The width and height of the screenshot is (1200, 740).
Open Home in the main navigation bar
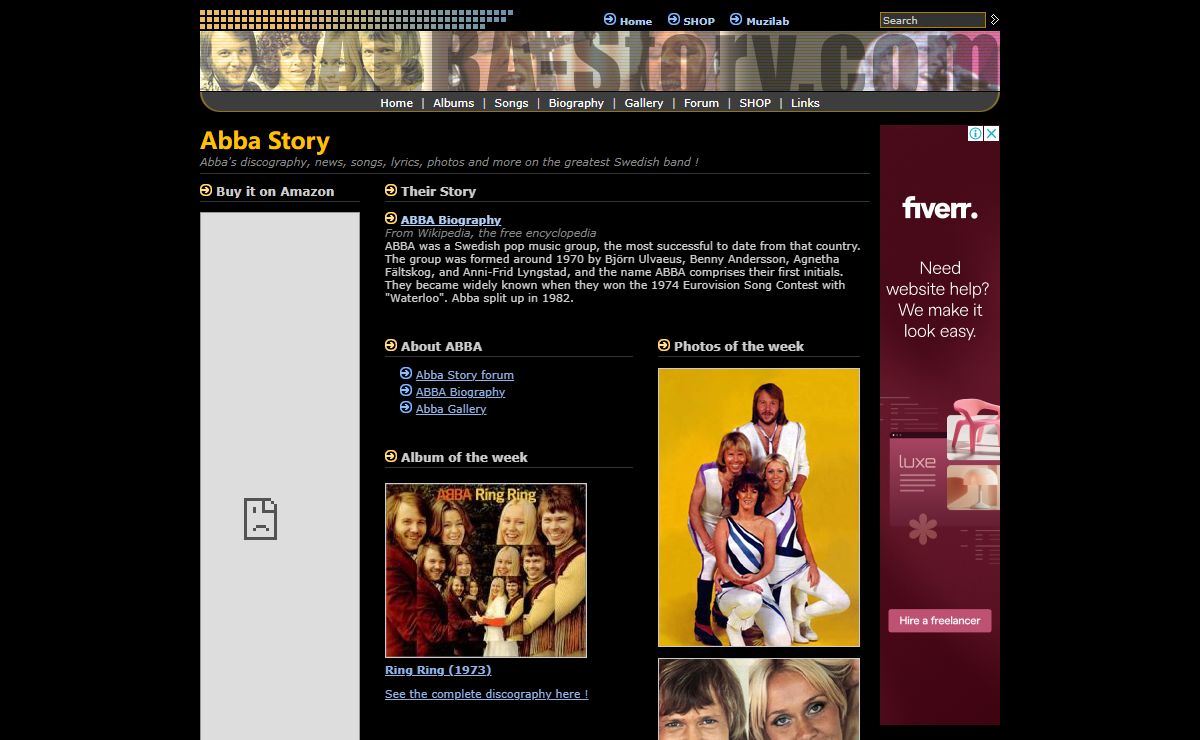(396, 103)
